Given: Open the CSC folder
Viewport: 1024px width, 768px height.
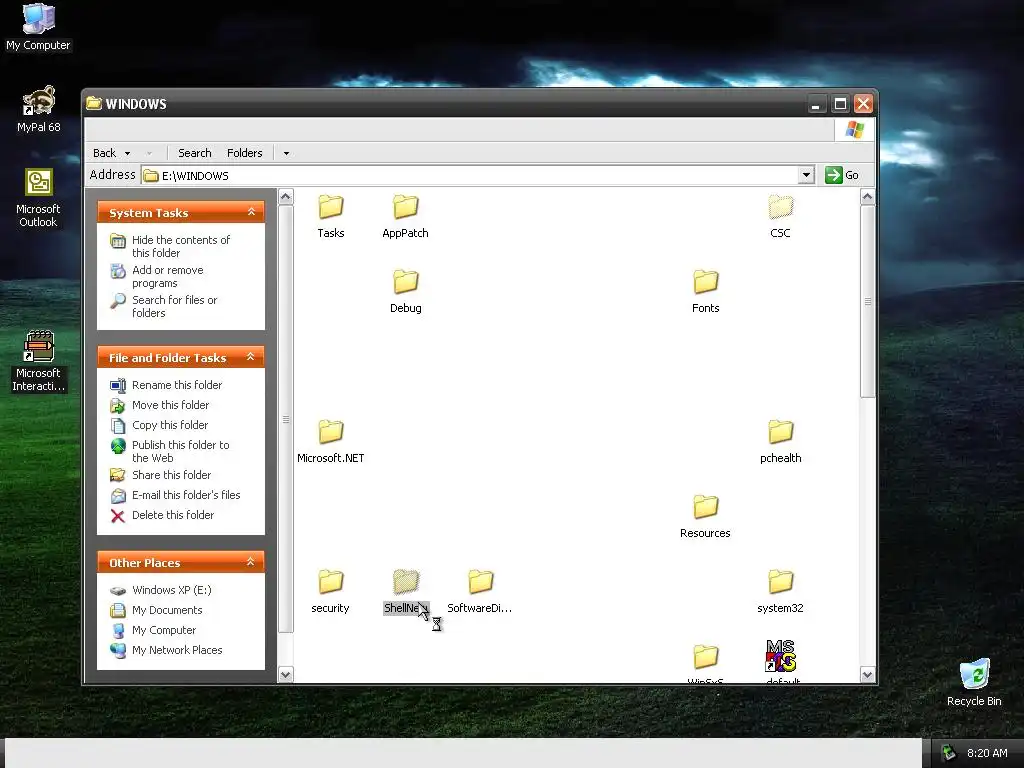Looking at the screenshot, I should (x=780, y=217).
